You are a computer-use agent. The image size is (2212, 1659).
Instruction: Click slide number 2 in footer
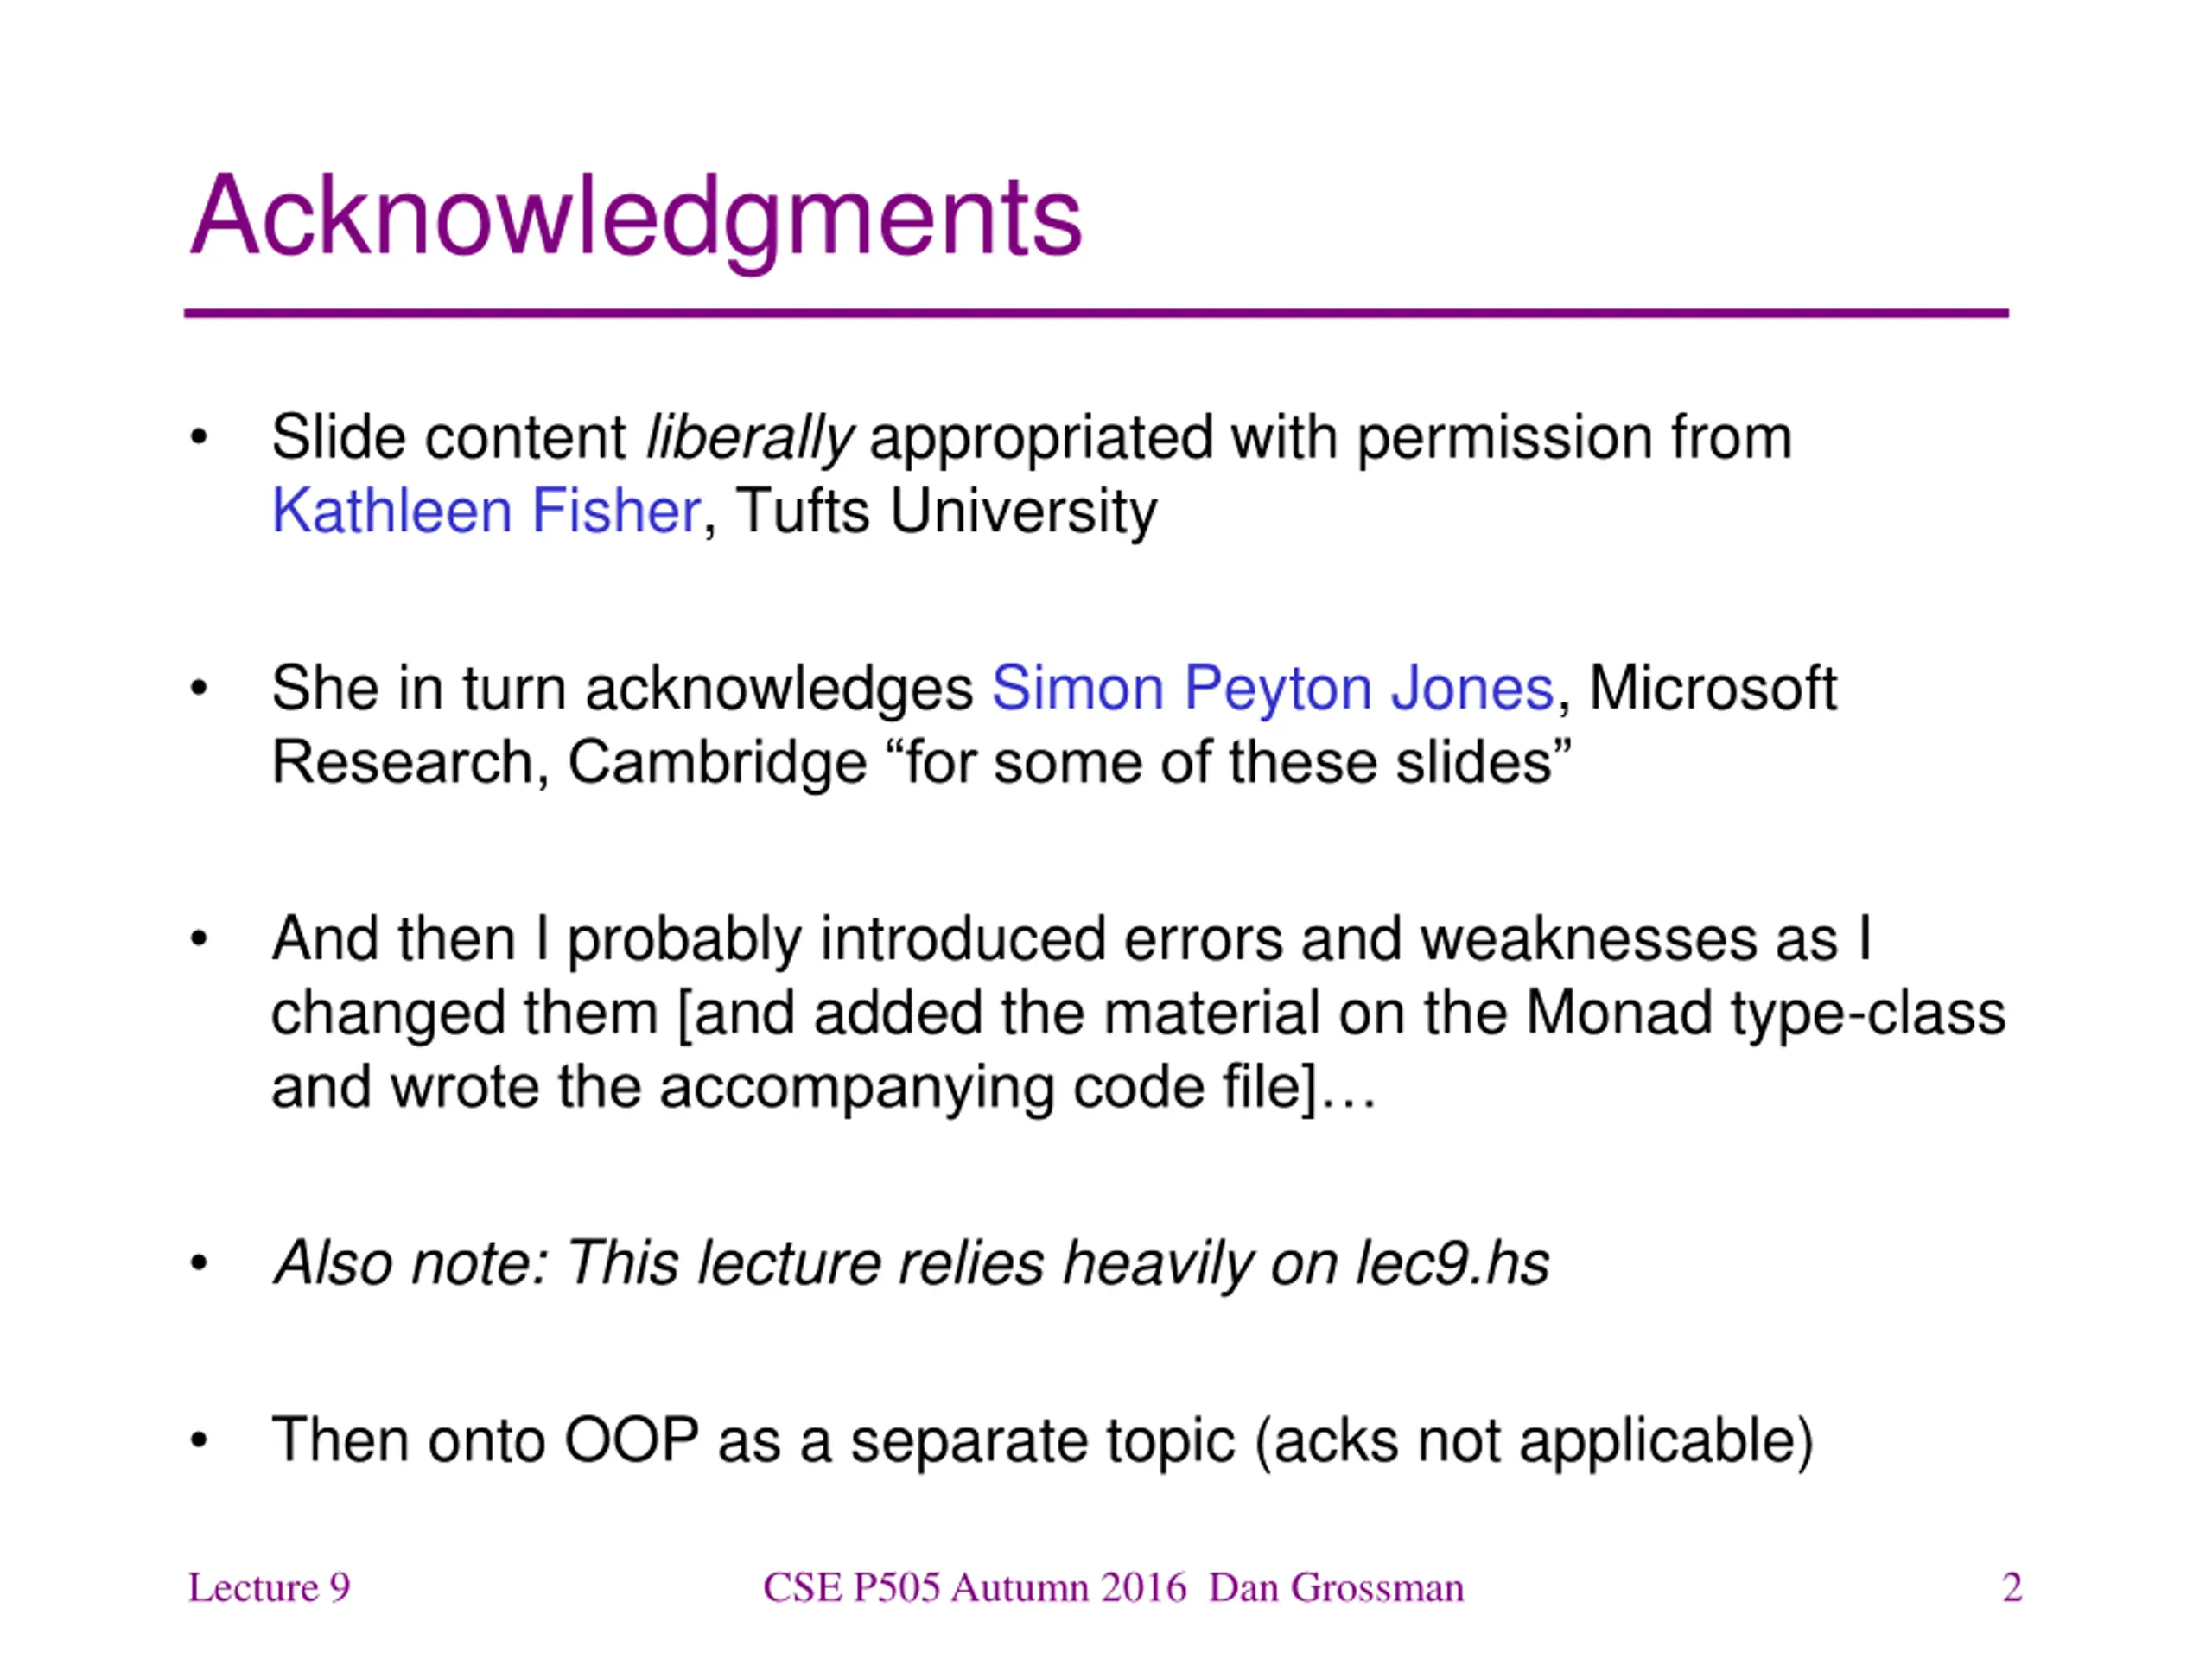(x=2012, y=1588)
